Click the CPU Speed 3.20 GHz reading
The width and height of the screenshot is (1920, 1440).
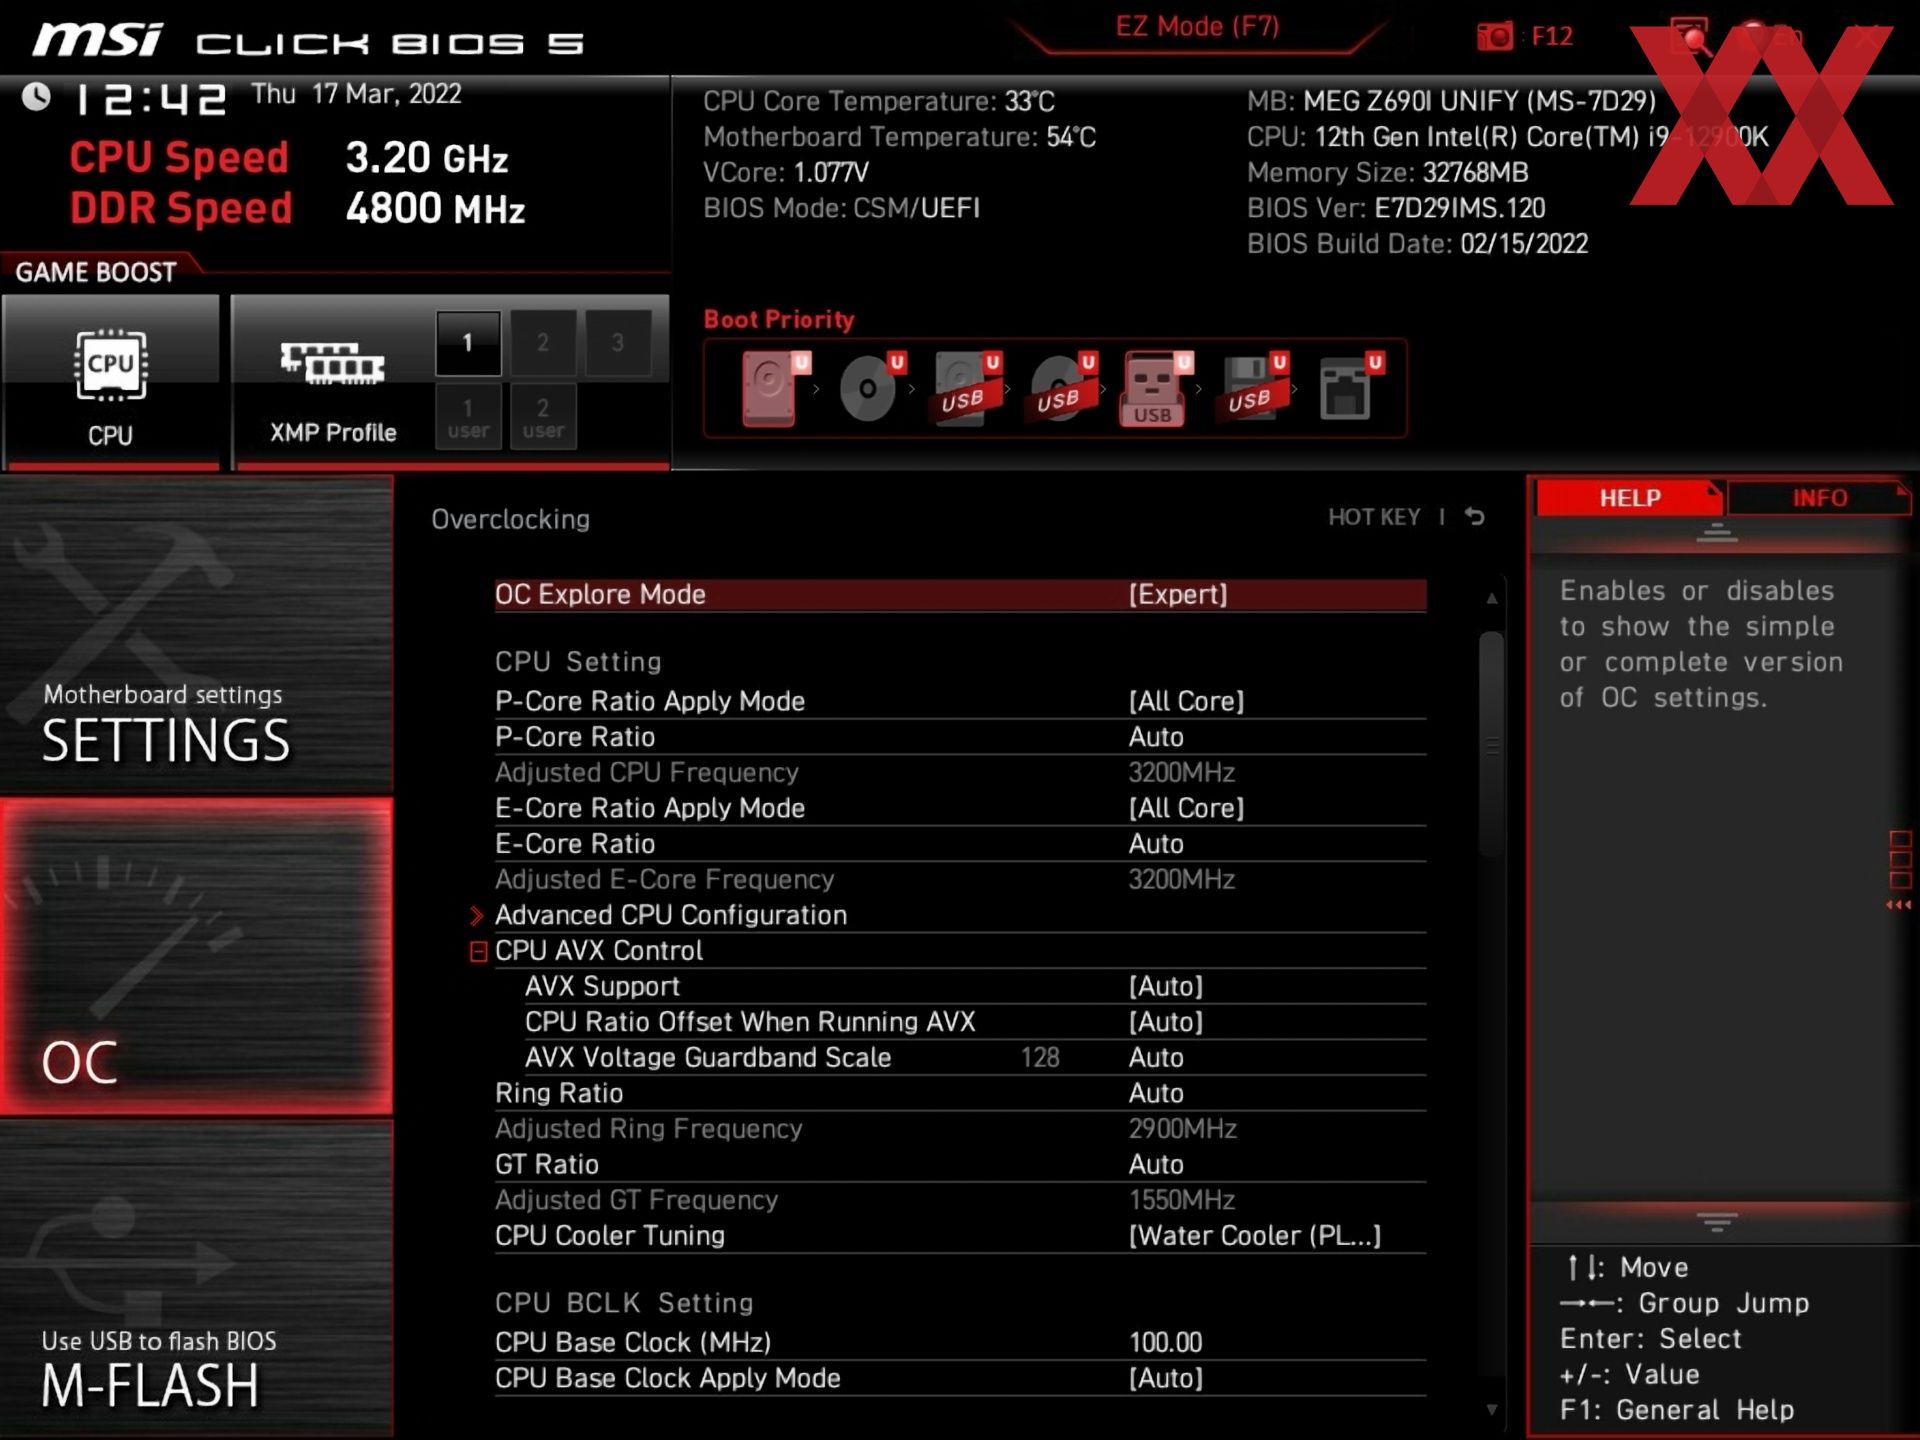(289, 158)
